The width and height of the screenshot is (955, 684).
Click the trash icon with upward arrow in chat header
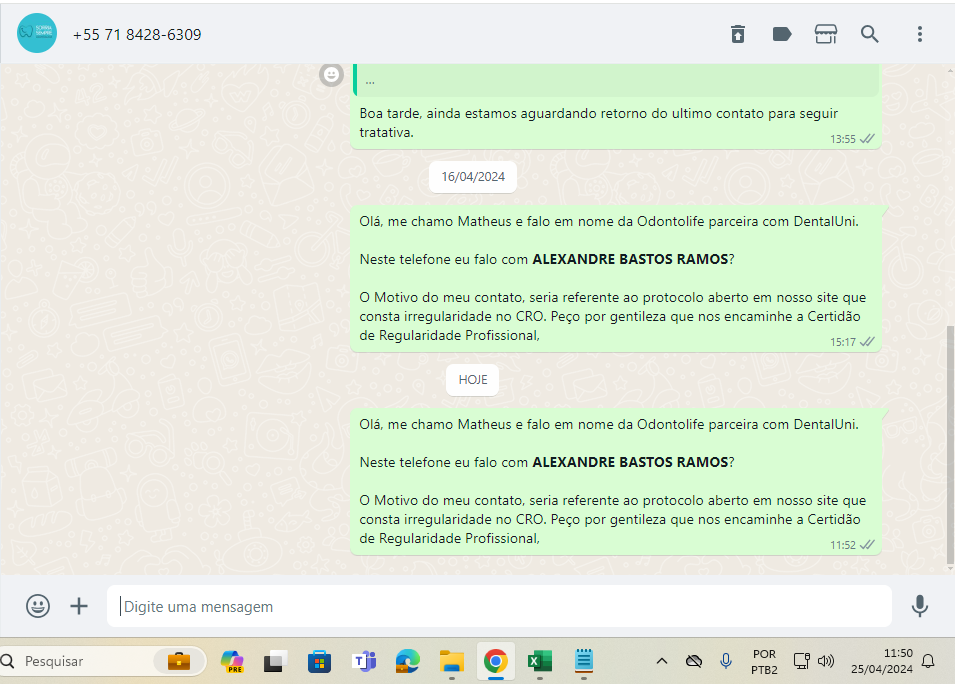pyautogui.click(x=738, y=34)
